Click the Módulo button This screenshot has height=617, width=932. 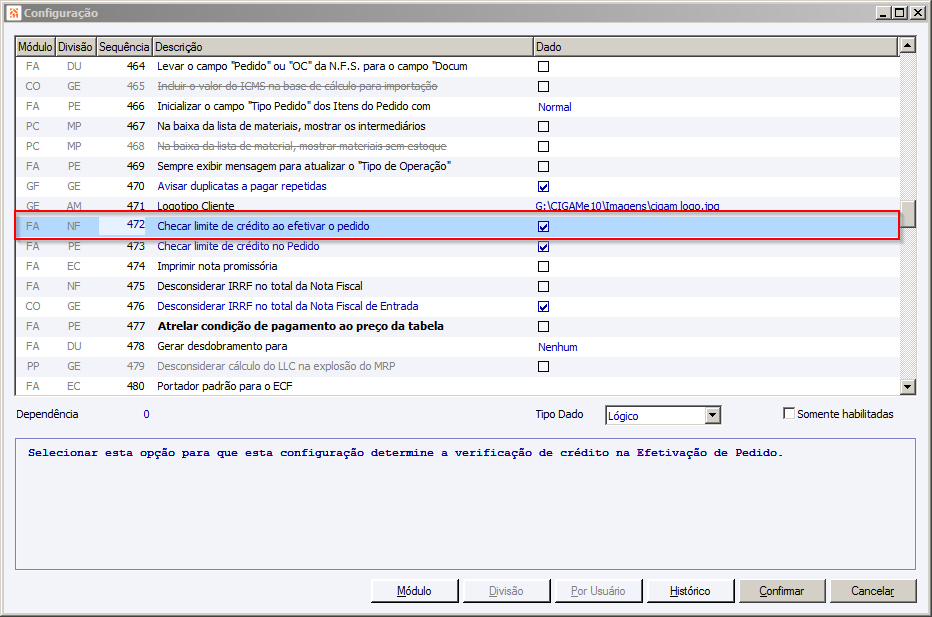(x=414, y=591)
